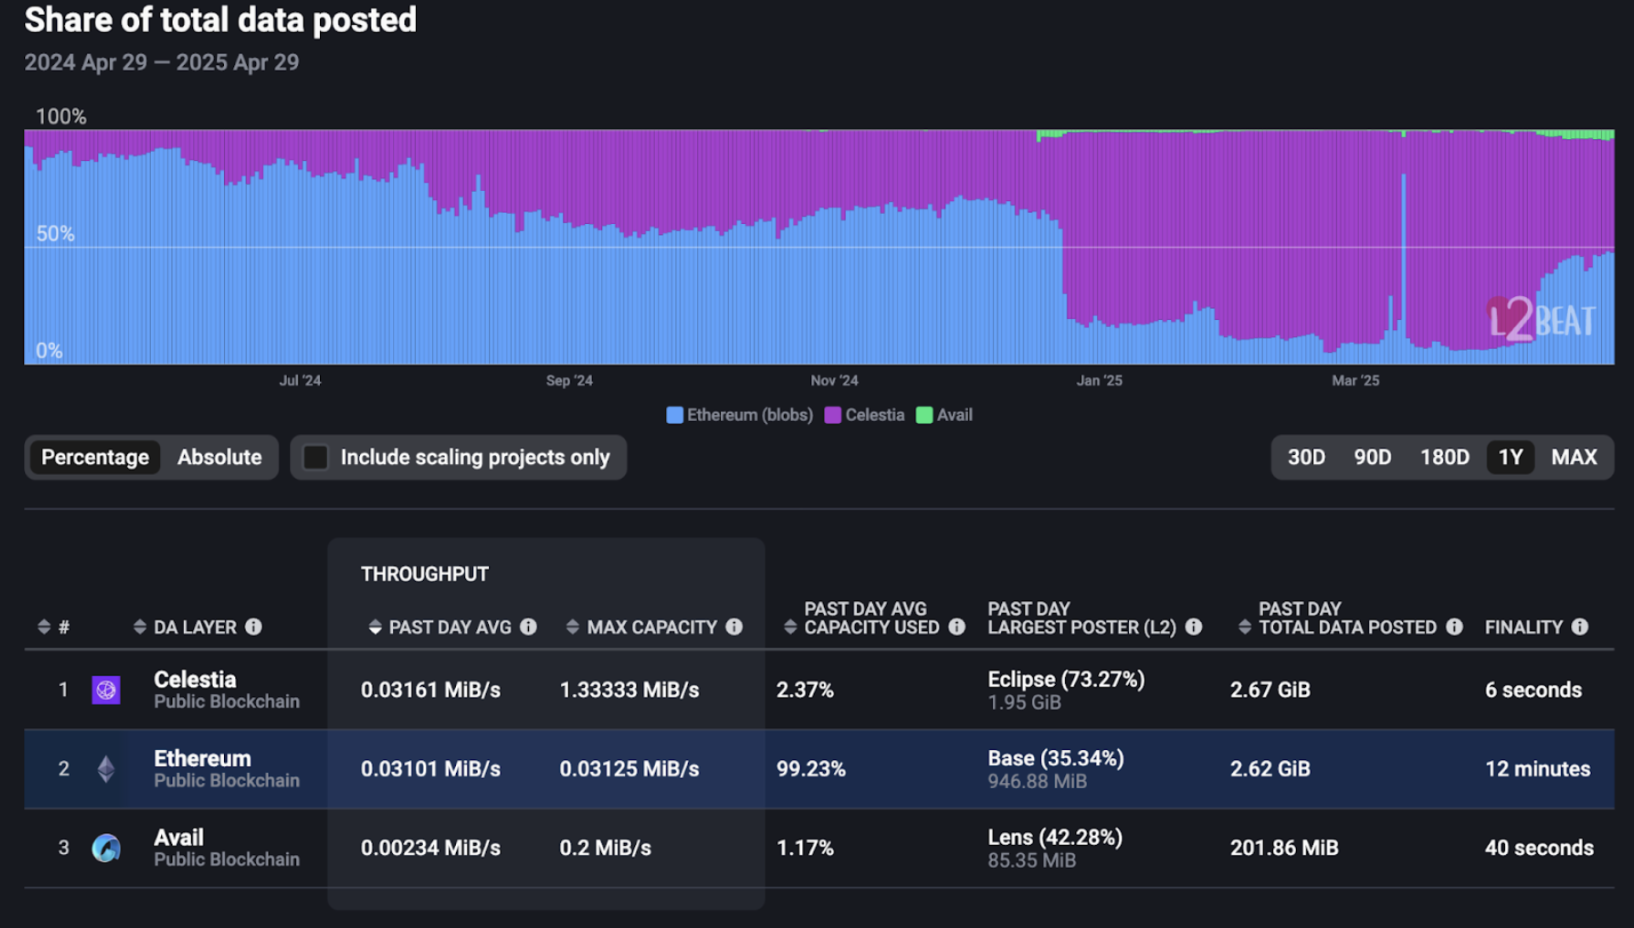Viewport: 1634px width, 928px height.
Task: Click the Sep '24 axis label on chart
Action: pos(569,381)
